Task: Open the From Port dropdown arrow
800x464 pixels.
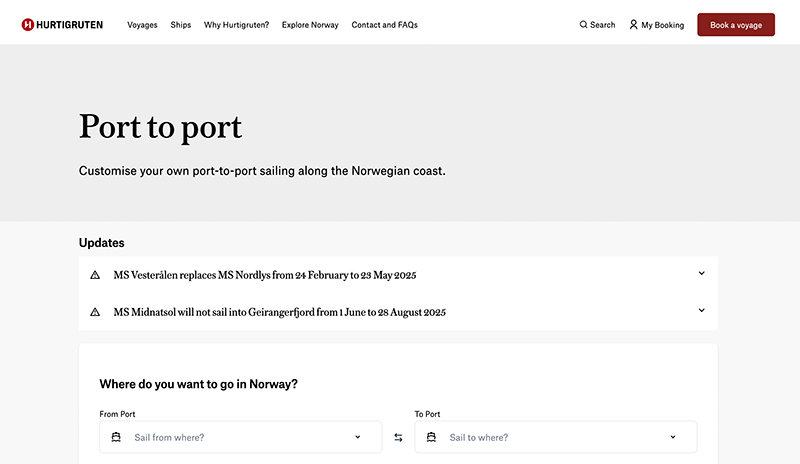Action: click(358, 437)
